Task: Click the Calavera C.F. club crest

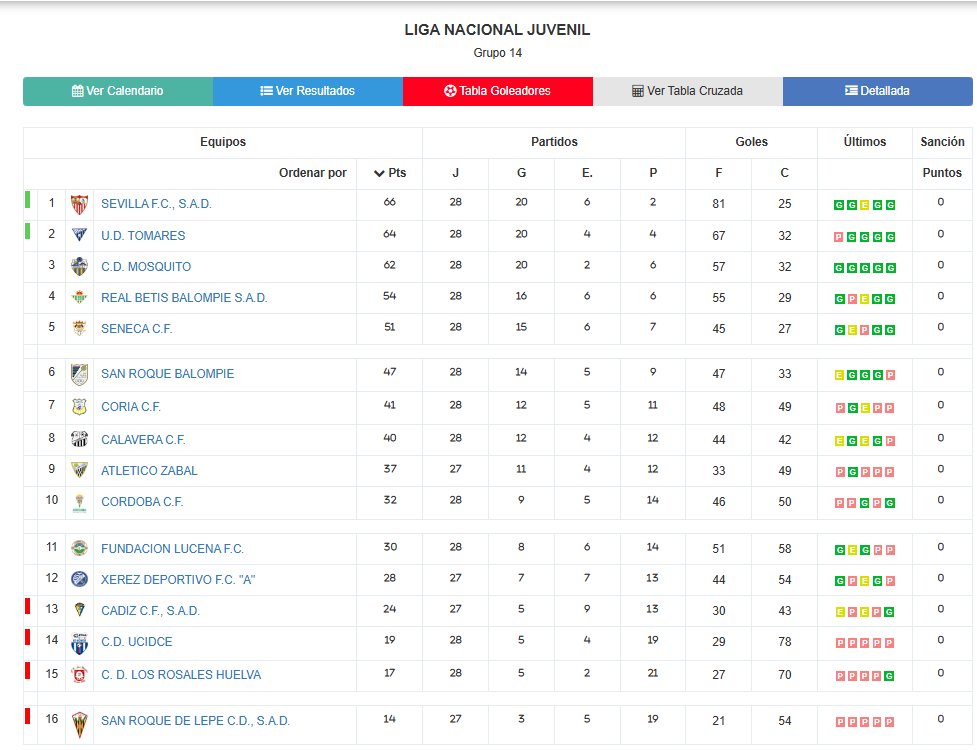Action: (x=79, y=439)
